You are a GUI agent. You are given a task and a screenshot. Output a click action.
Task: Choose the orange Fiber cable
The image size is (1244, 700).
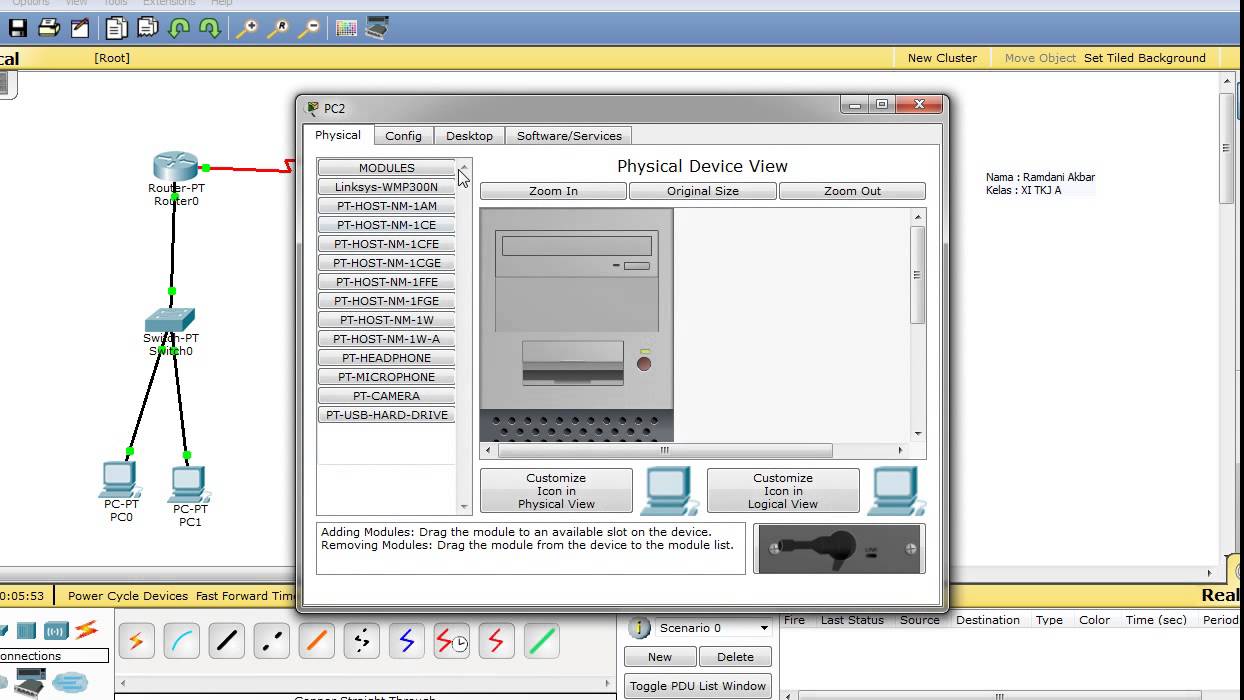(x=316, y=641)
